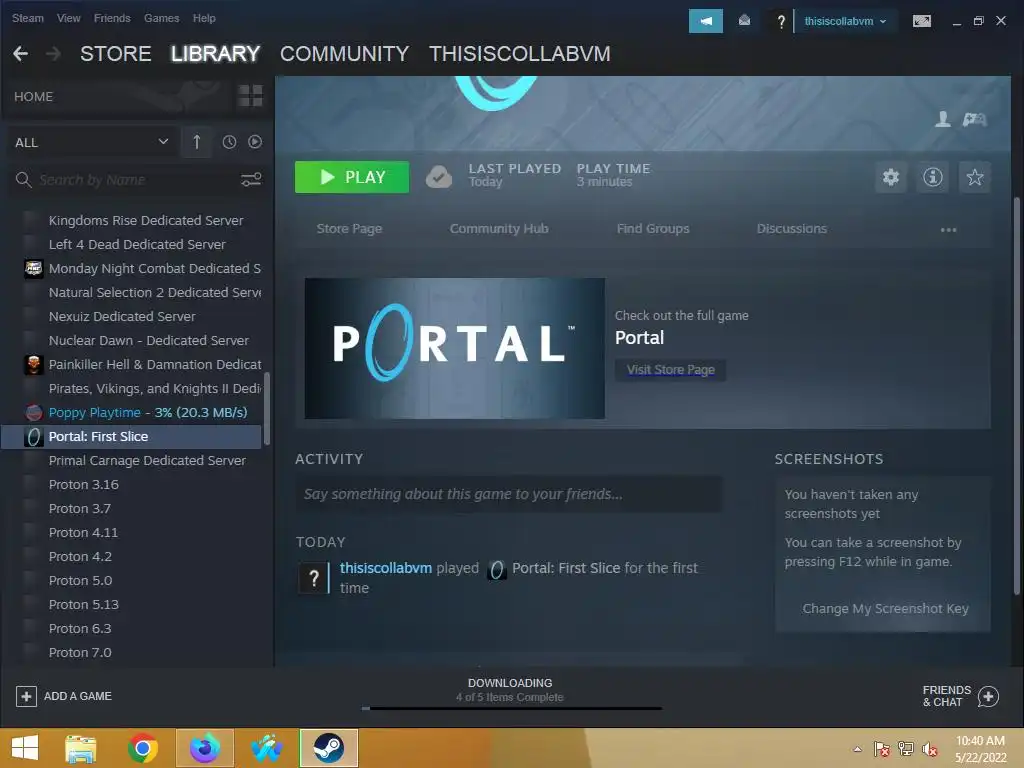1024x768 pixels.
Task: Open the Discussions link
Action: tap(792, 229)
